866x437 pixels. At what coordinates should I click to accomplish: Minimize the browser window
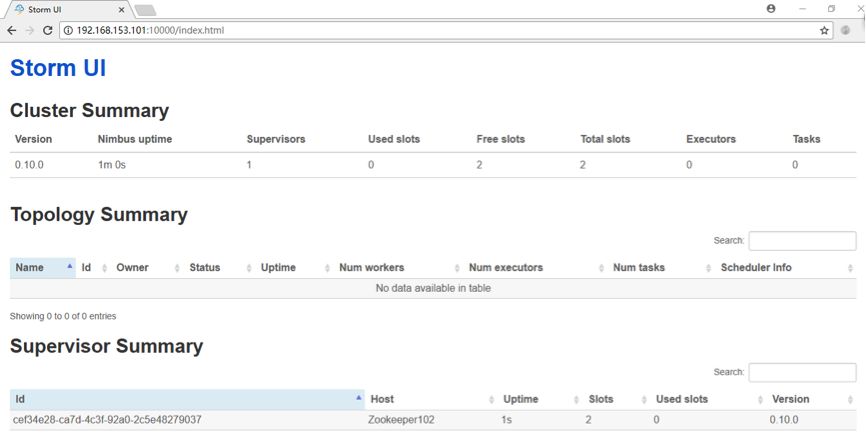coord(802,8)
